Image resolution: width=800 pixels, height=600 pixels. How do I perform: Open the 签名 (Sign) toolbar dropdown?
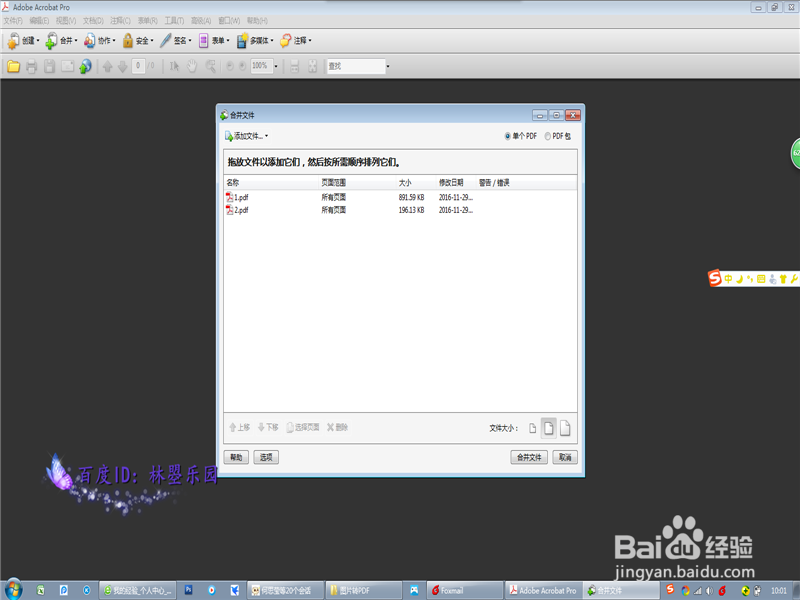pos(176,40)
